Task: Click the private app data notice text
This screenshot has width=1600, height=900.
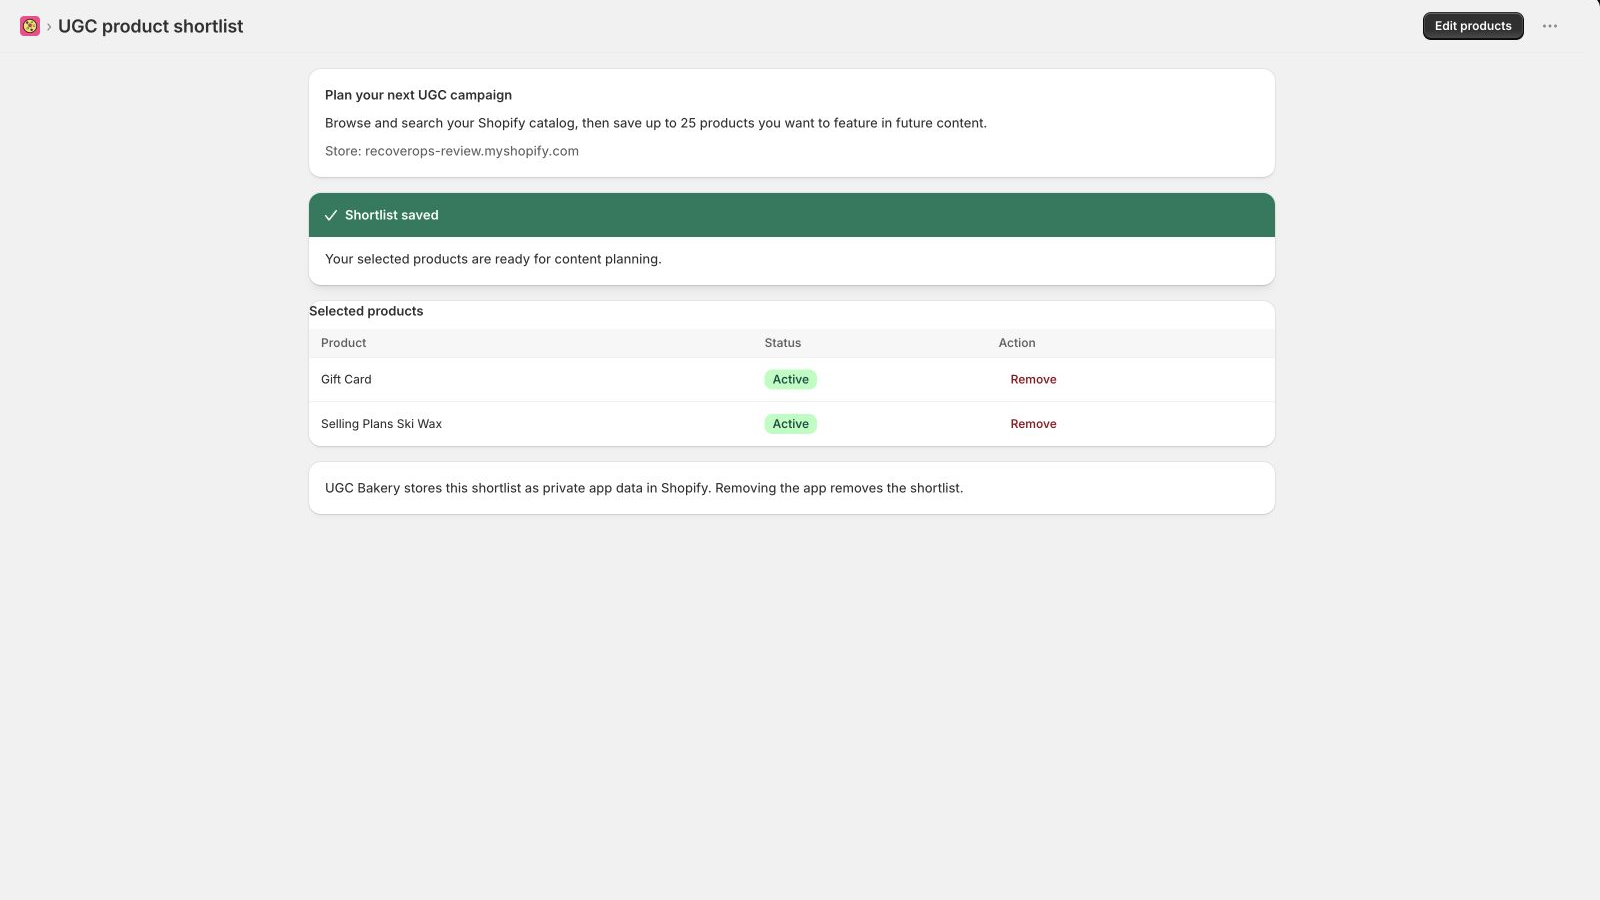Action: coord(644,488)
